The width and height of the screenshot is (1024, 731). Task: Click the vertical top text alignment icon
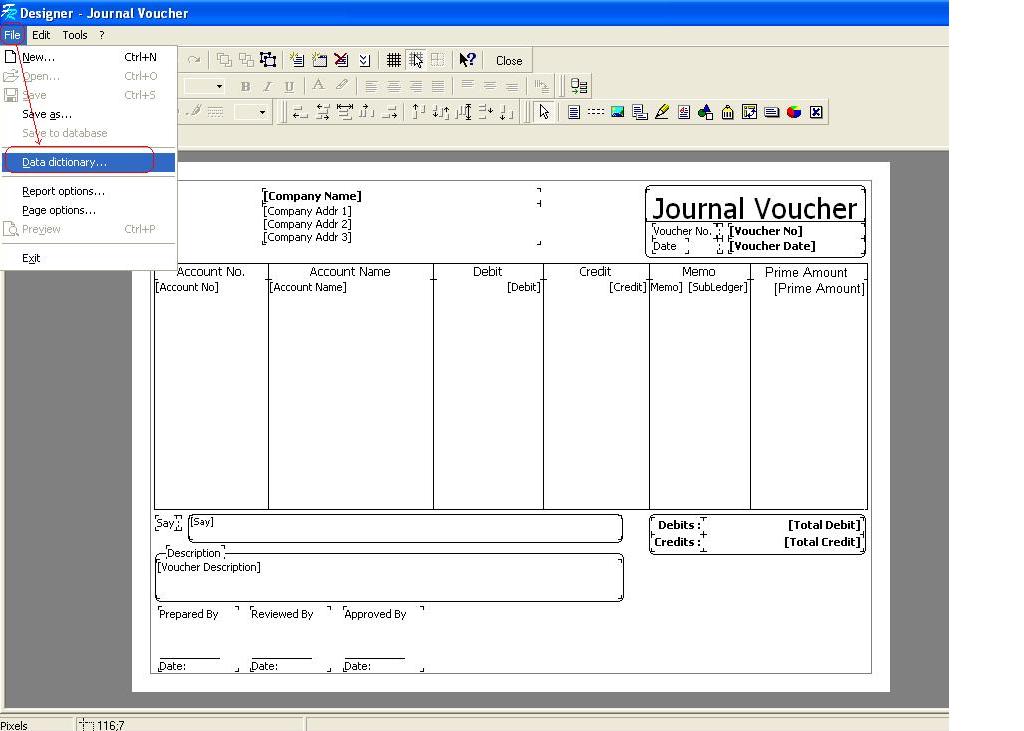pyautogui.click(x=468, y=86)
